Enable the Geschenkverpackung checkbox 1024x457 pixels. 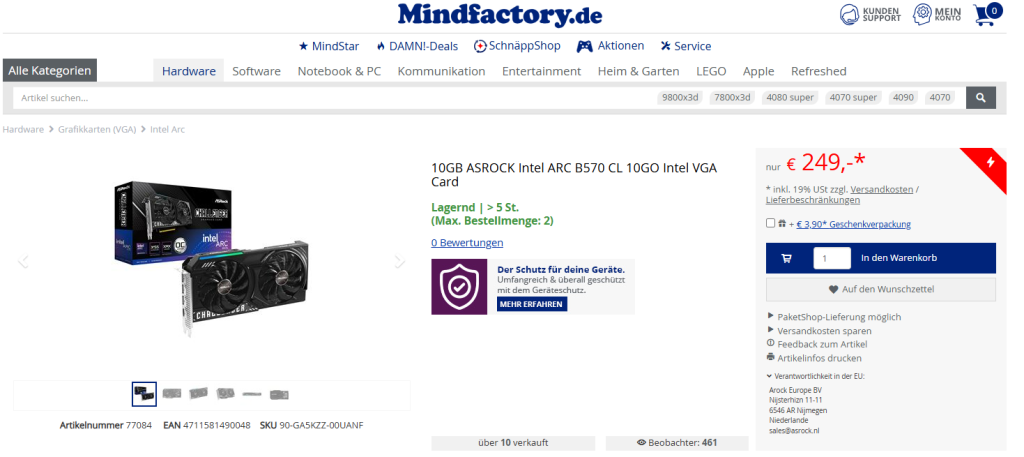point(771,223)
